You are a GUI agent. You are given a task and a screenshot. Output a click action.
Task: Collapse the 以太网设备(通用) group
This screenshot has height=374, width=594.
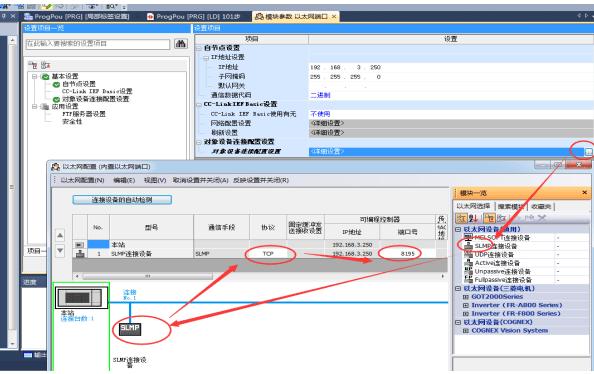pos(458,229)
